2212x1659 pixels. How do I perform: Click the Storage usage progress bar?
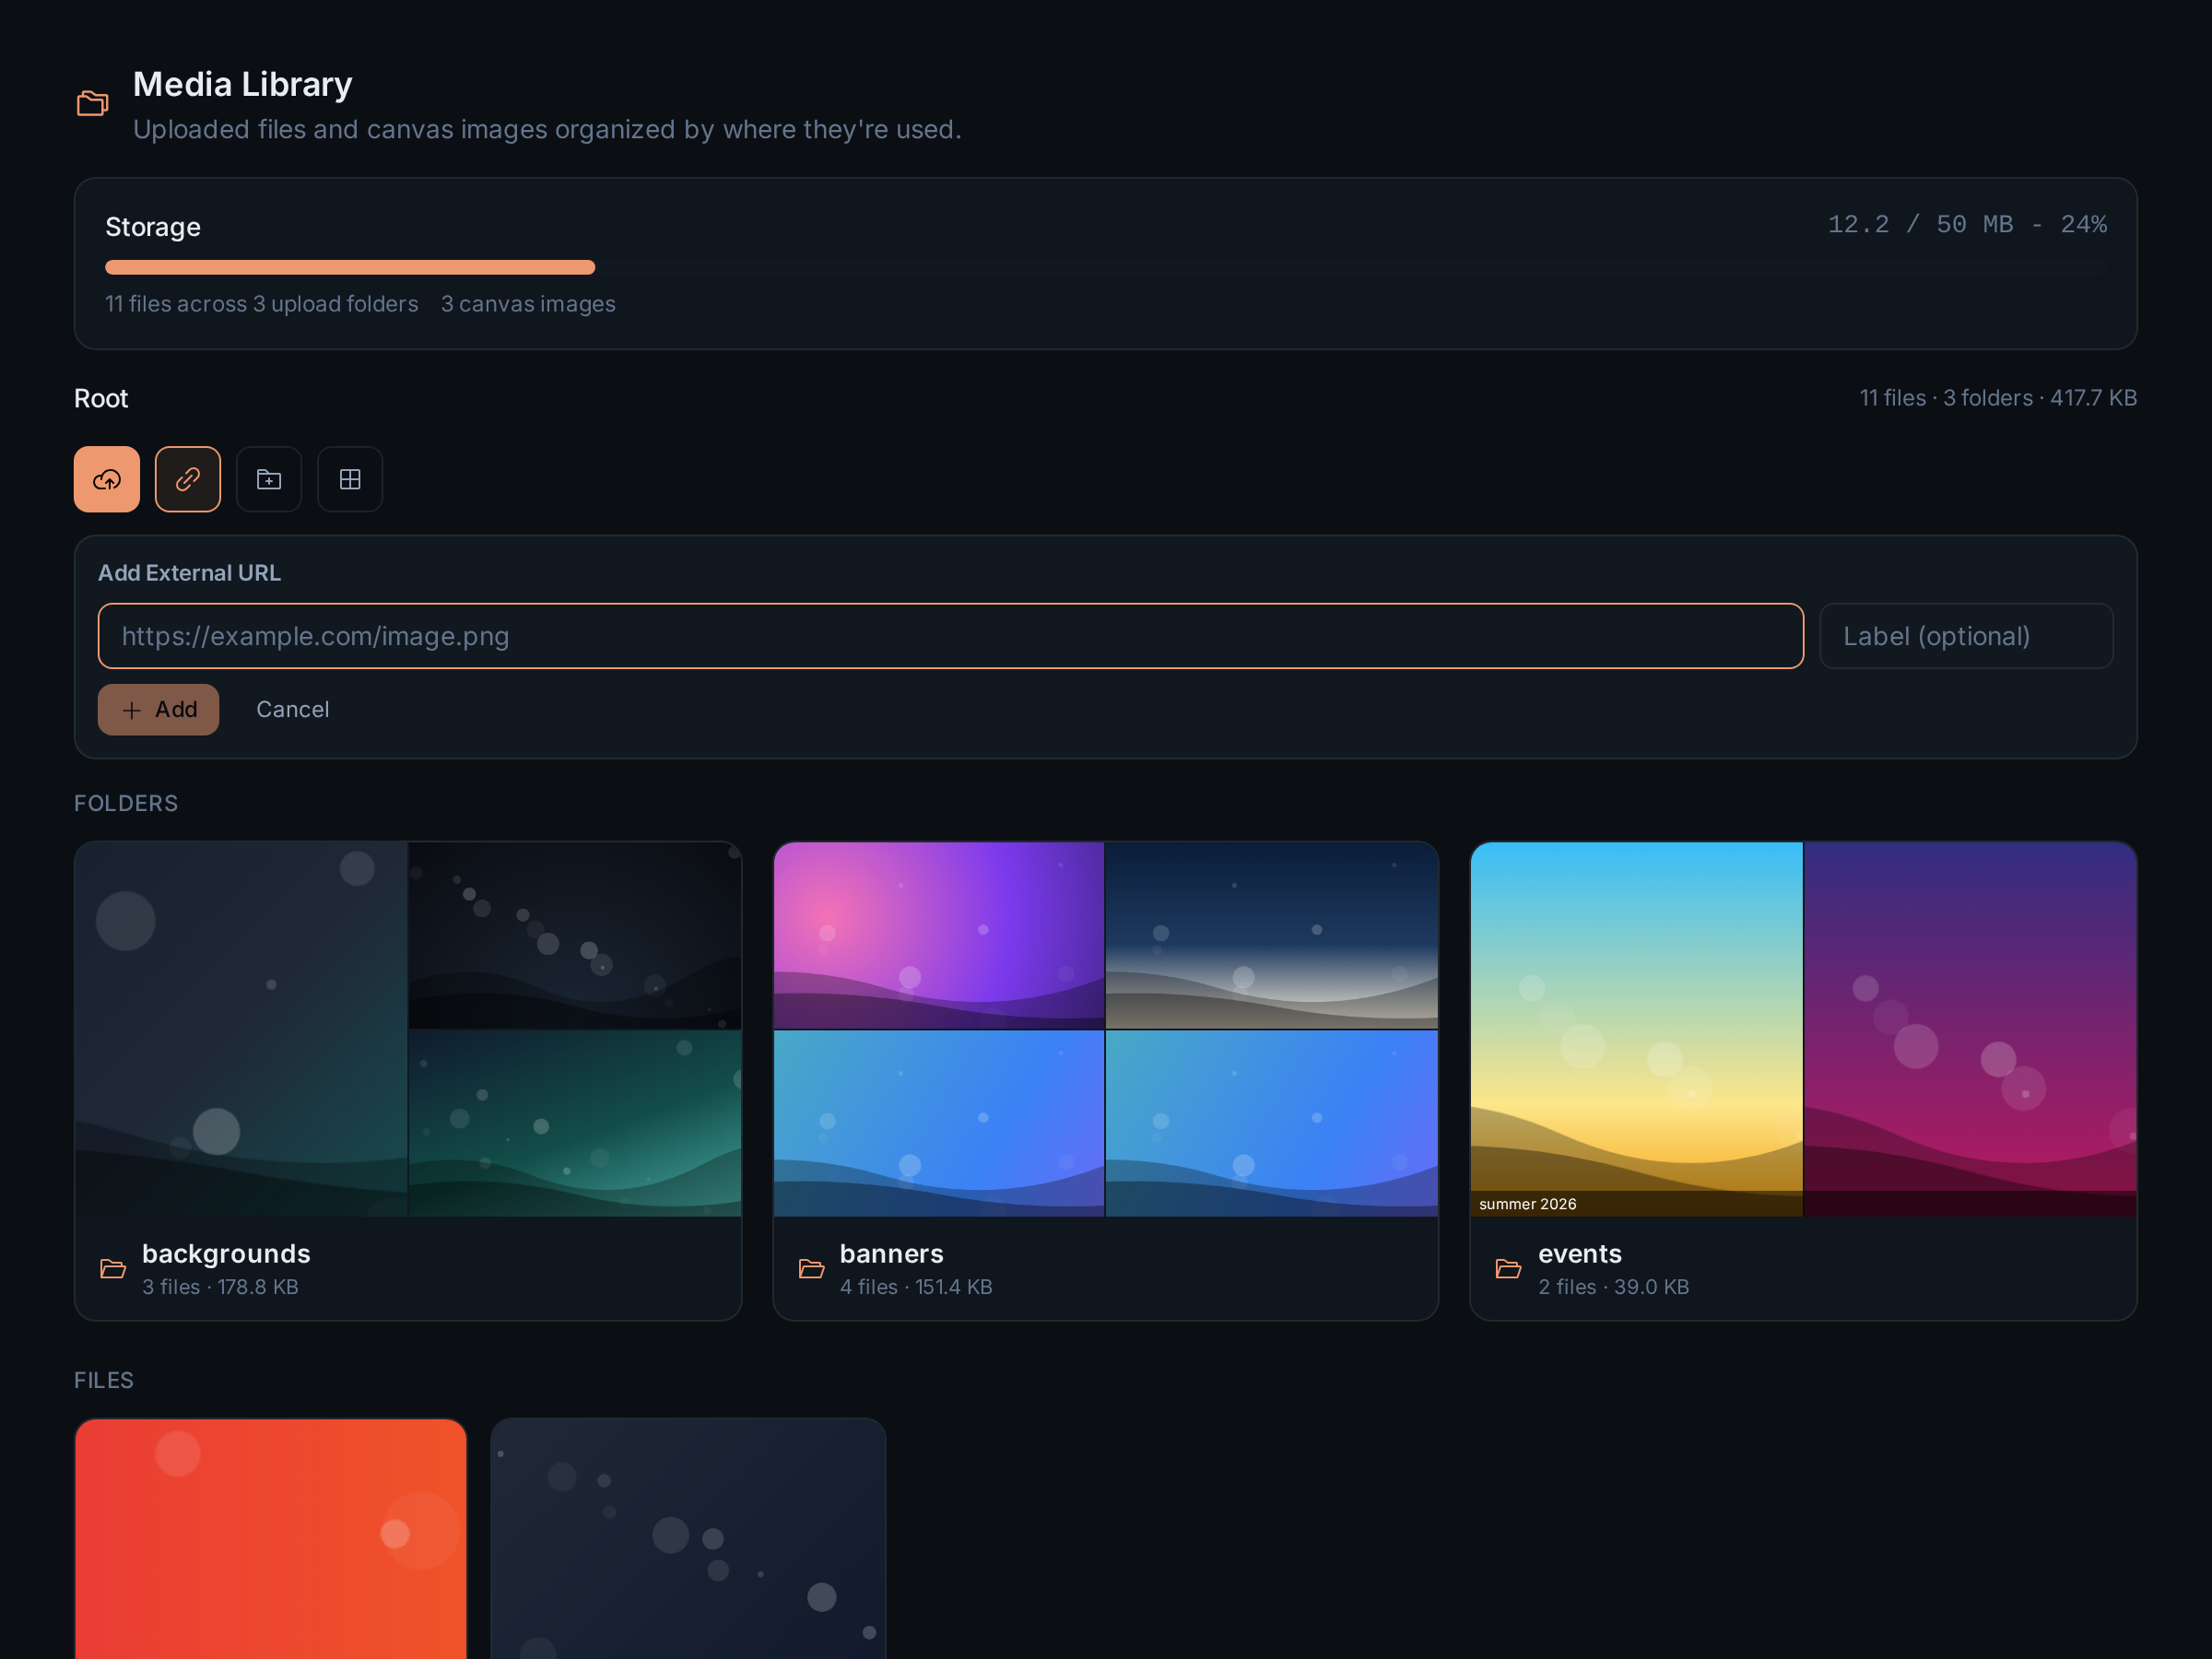pyautogui.click(x=1106, y=267)
